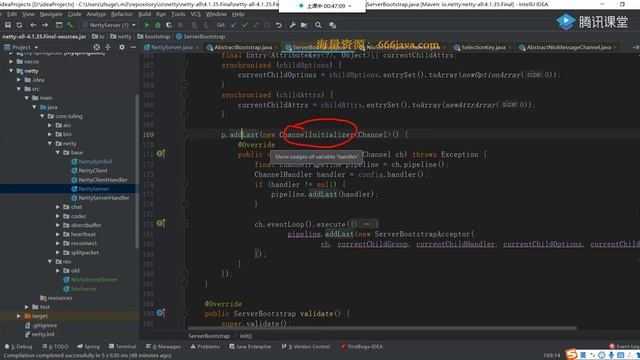Click the Git commit green checkmark icon
The height and width of the screenshot is (360, 640).
[x=244, y=25]
